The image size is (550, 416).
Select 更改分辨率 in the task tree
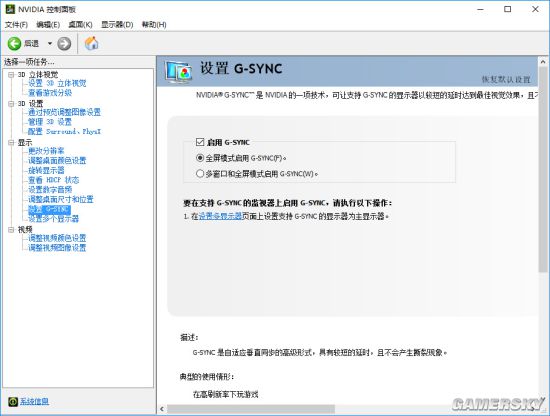point(46,151)
